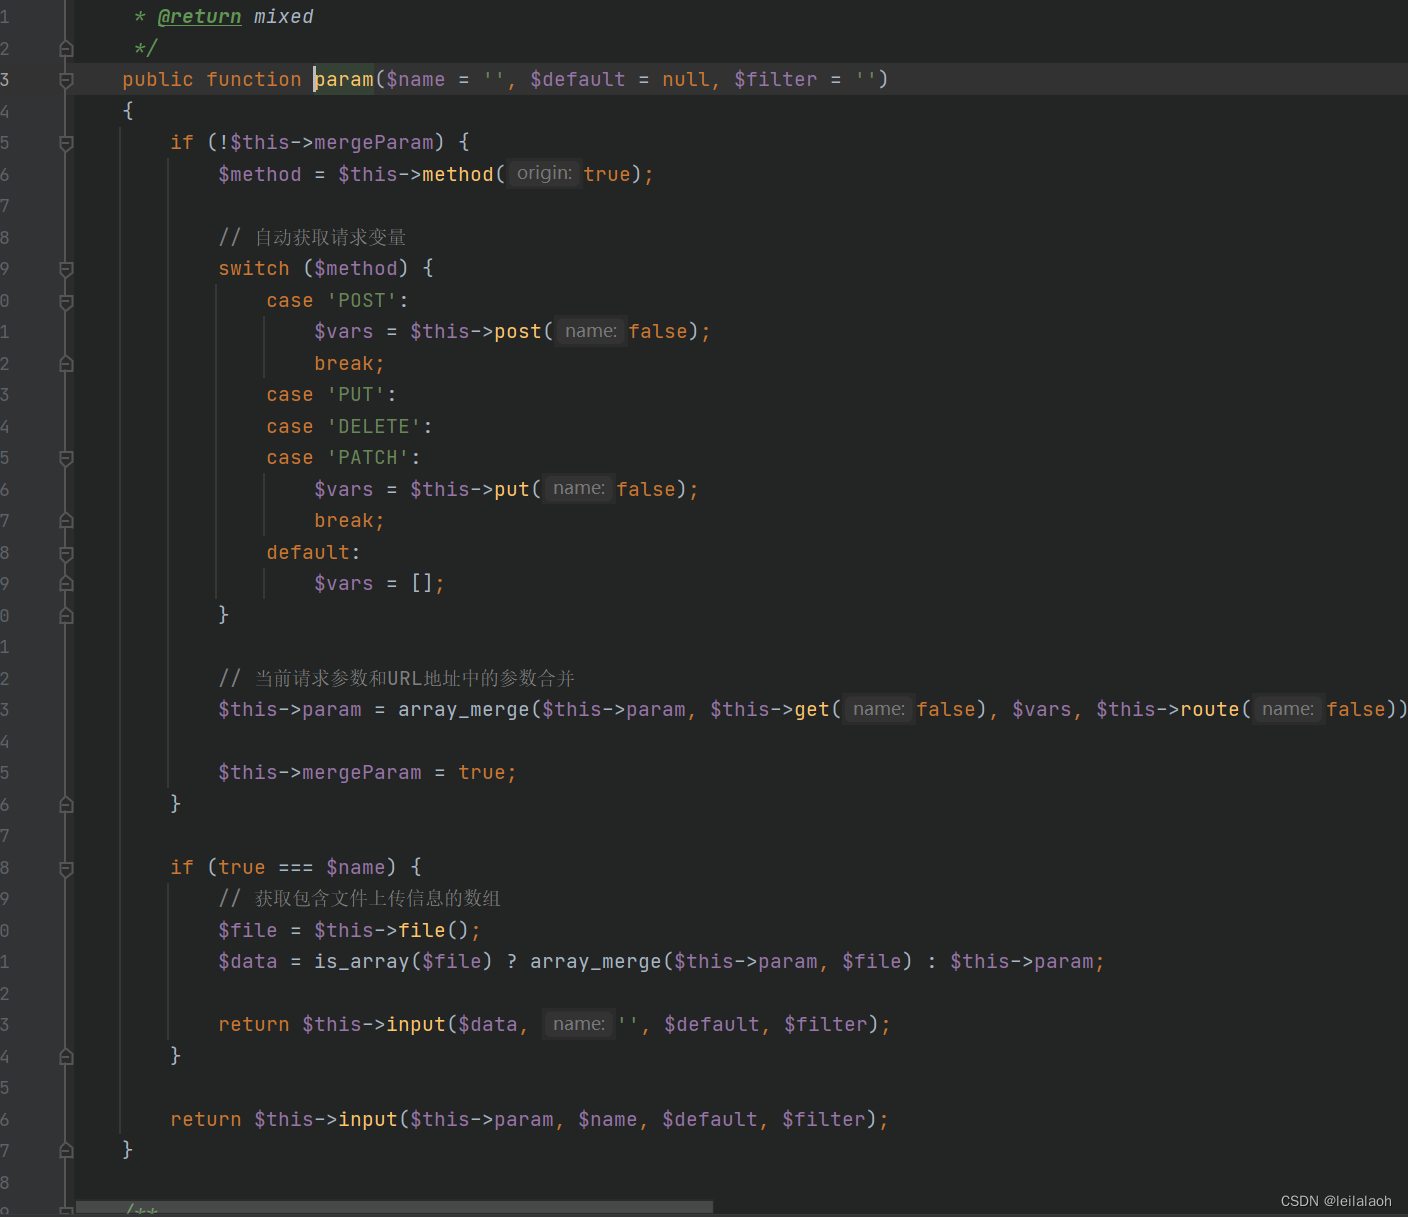Click fold icon beside the default case
1408x1217 pixels.
[66, 552]
